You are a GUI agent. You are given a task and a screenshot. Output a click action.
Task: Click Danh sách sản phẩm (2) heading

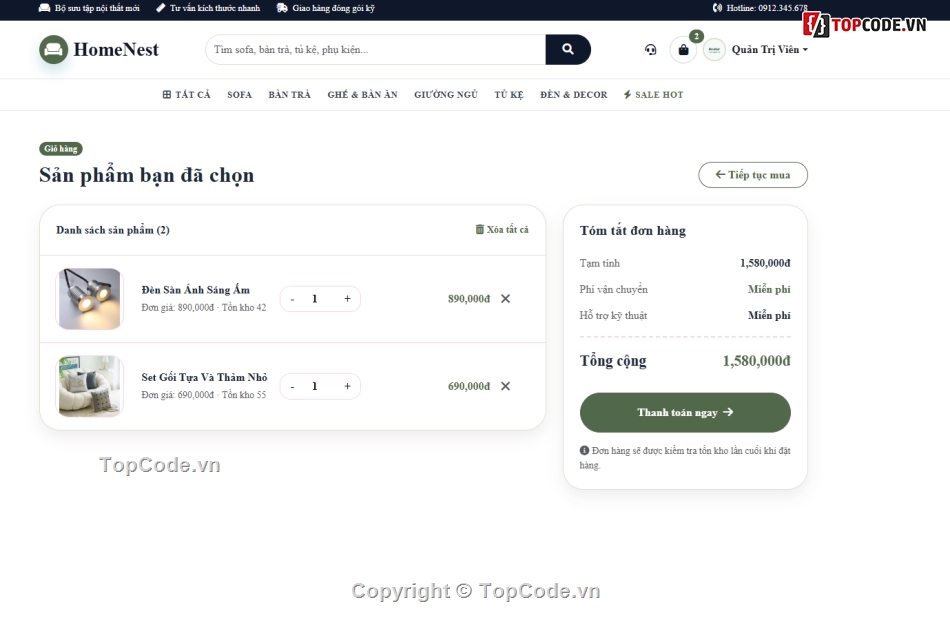113,230
